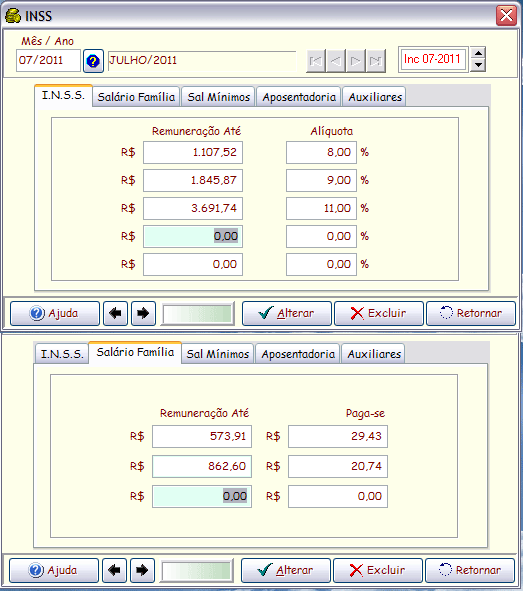Image resolution: width=523 pixels, height=591 pixels.
Task: Click Paga-se field with 0,00
Action: point(338,496)
